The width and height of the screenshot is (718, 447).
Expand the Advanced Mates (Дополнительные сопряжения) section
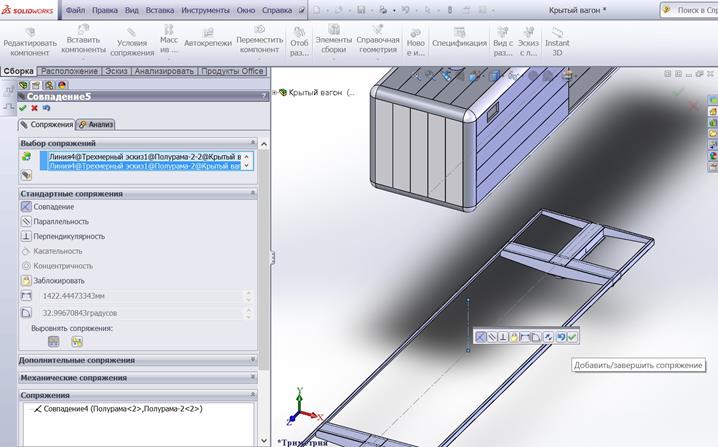[76, 360]
